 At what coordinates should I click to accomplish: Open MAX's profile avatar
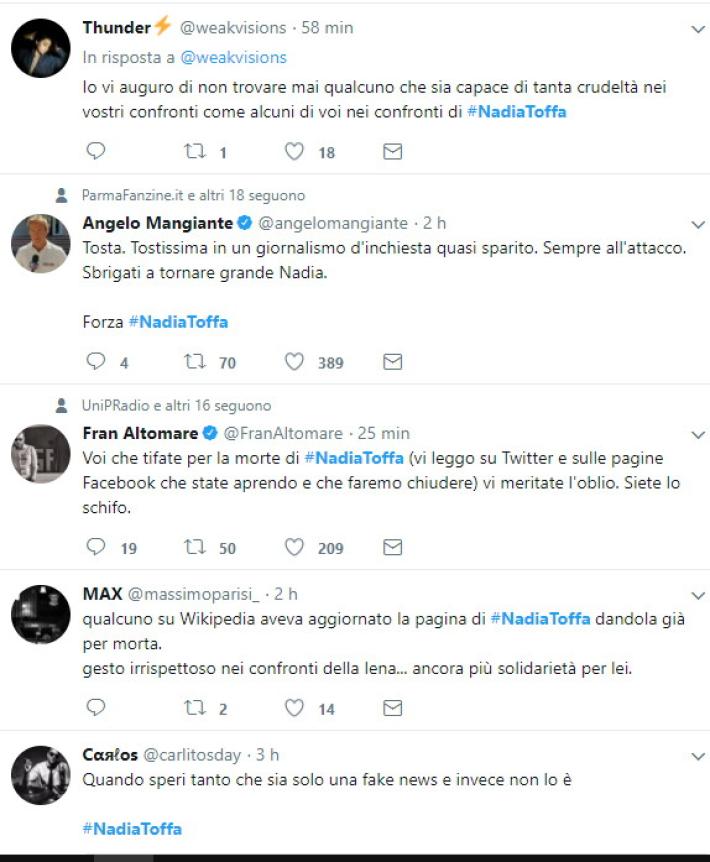(40, 614)
